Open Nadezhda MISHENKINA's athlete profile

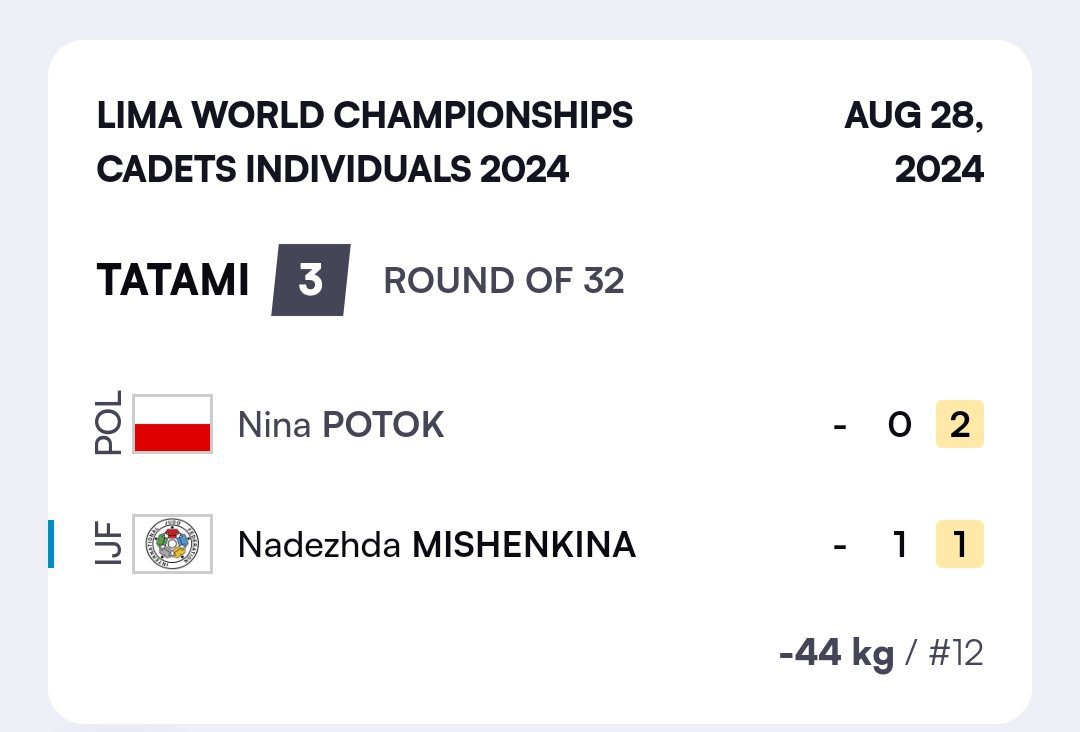point(436,545)
